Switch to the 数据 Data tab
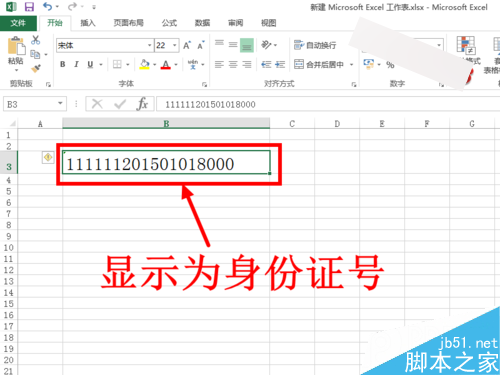500x375 pixels. [202, 23]
